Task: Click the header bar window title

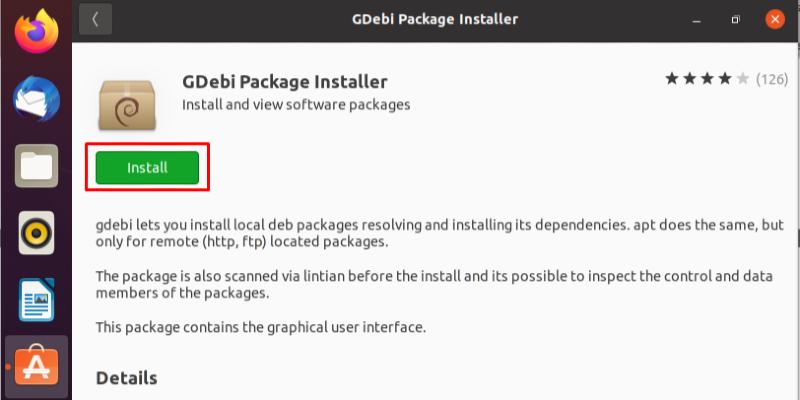Action: (434, 19)
